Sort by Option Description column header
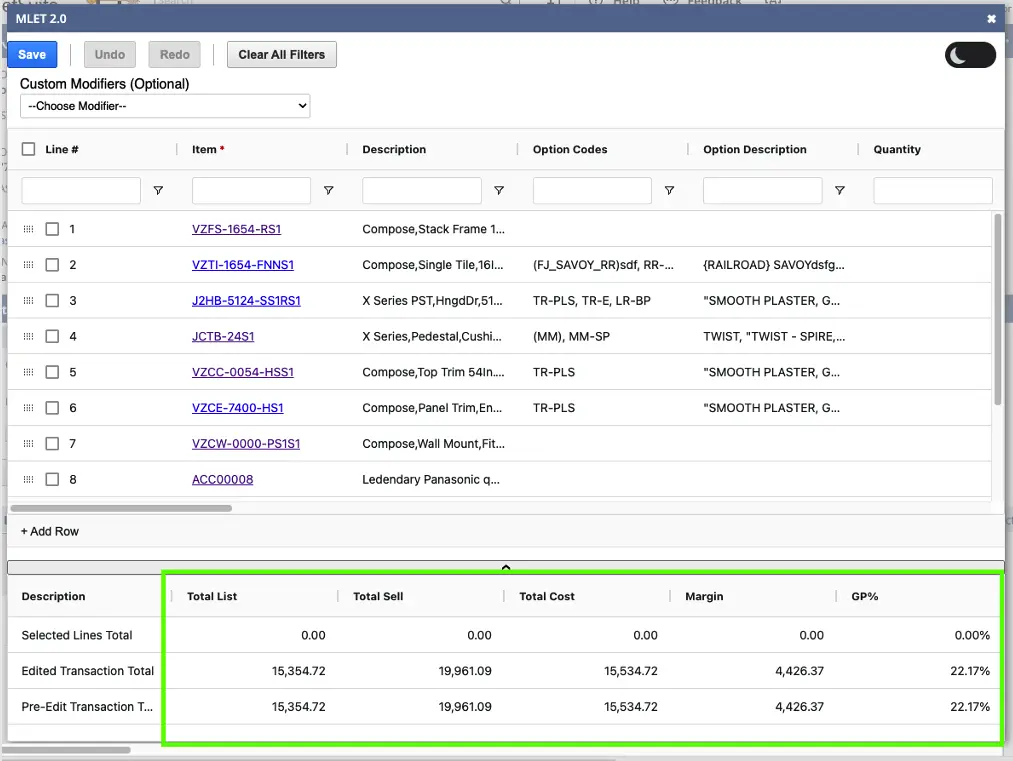The height and width of the screenshot is (761, 1013). tap(755, 149)
